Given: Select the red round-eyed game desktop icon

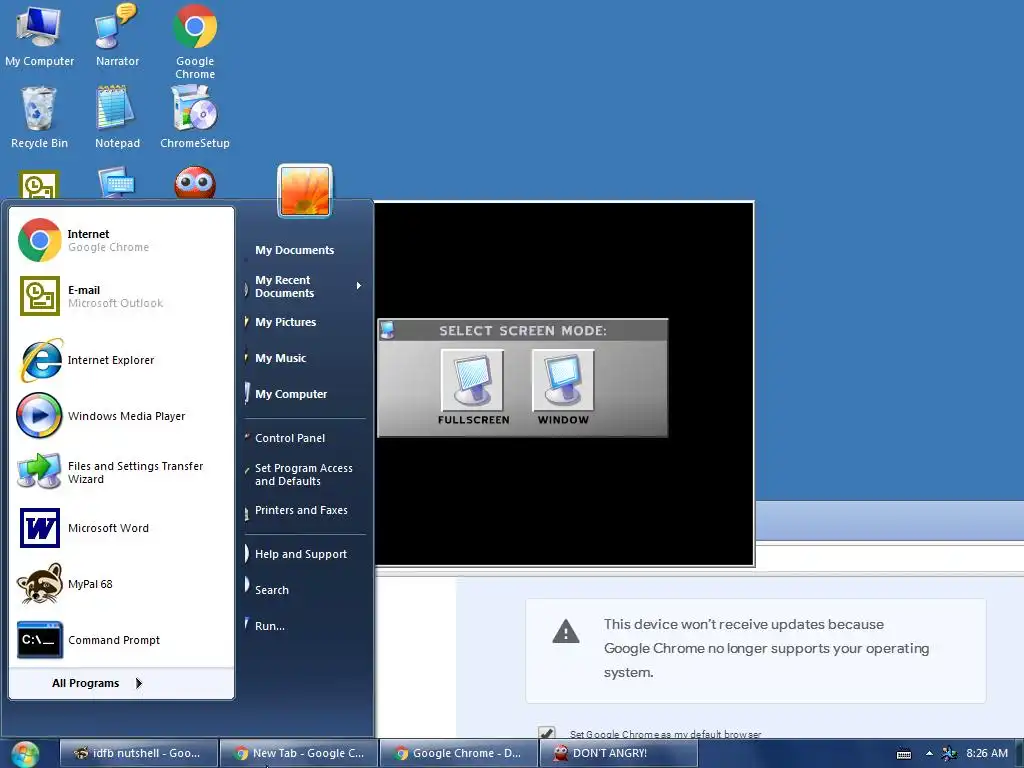Looking at the screenshot, I should [x=195, y=183].
